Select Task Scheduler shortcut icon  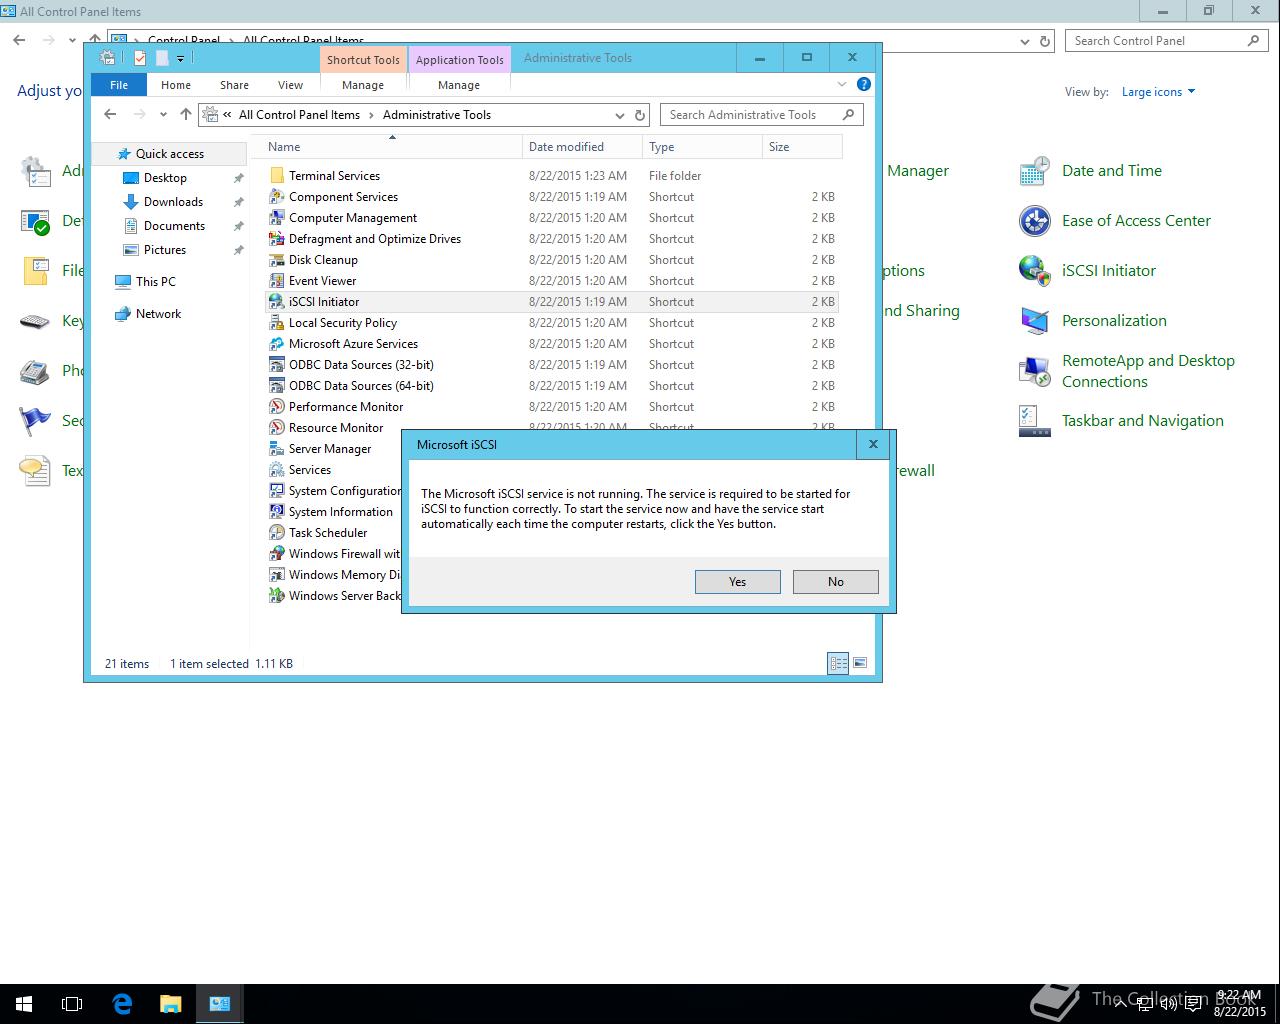[x=277, y=533]
